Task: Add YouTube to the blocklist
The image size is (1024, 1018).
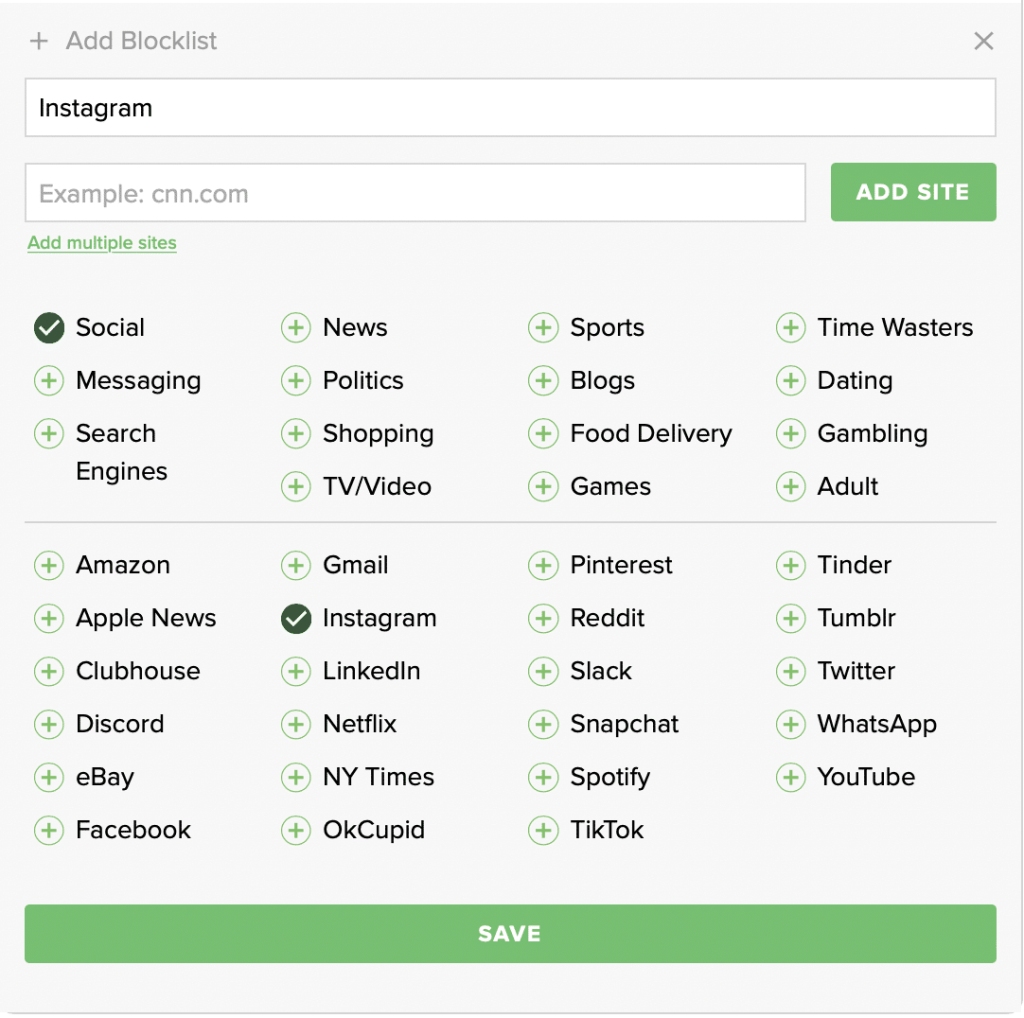Action: click(x=791, y=777)
